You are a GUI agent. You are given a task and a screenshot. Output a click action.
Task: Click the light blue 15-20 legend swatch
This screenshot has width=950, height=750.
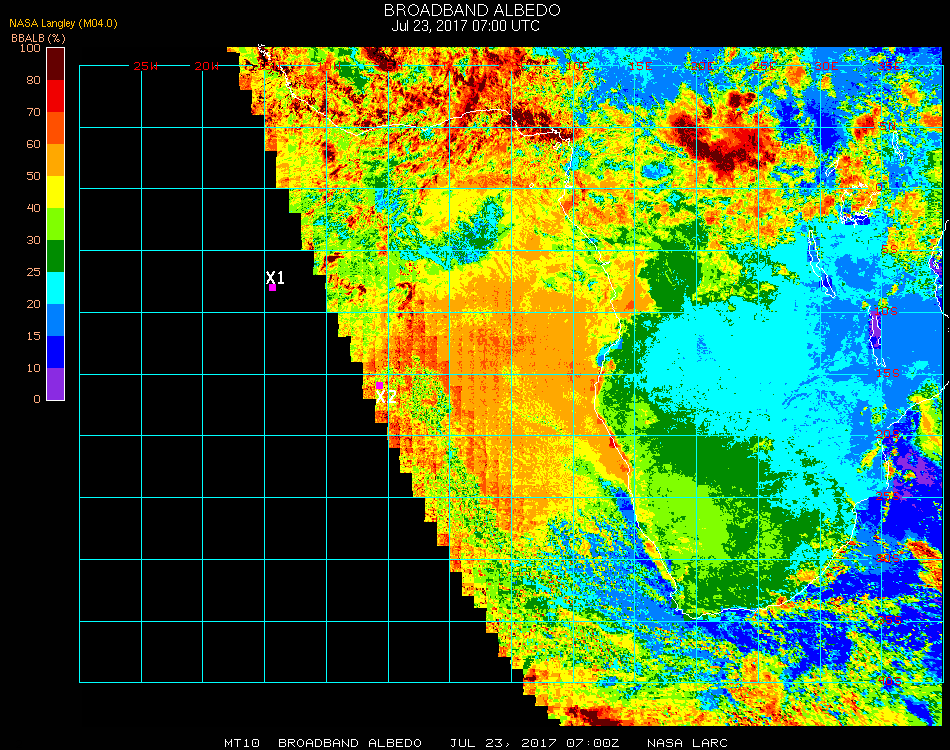55,320
